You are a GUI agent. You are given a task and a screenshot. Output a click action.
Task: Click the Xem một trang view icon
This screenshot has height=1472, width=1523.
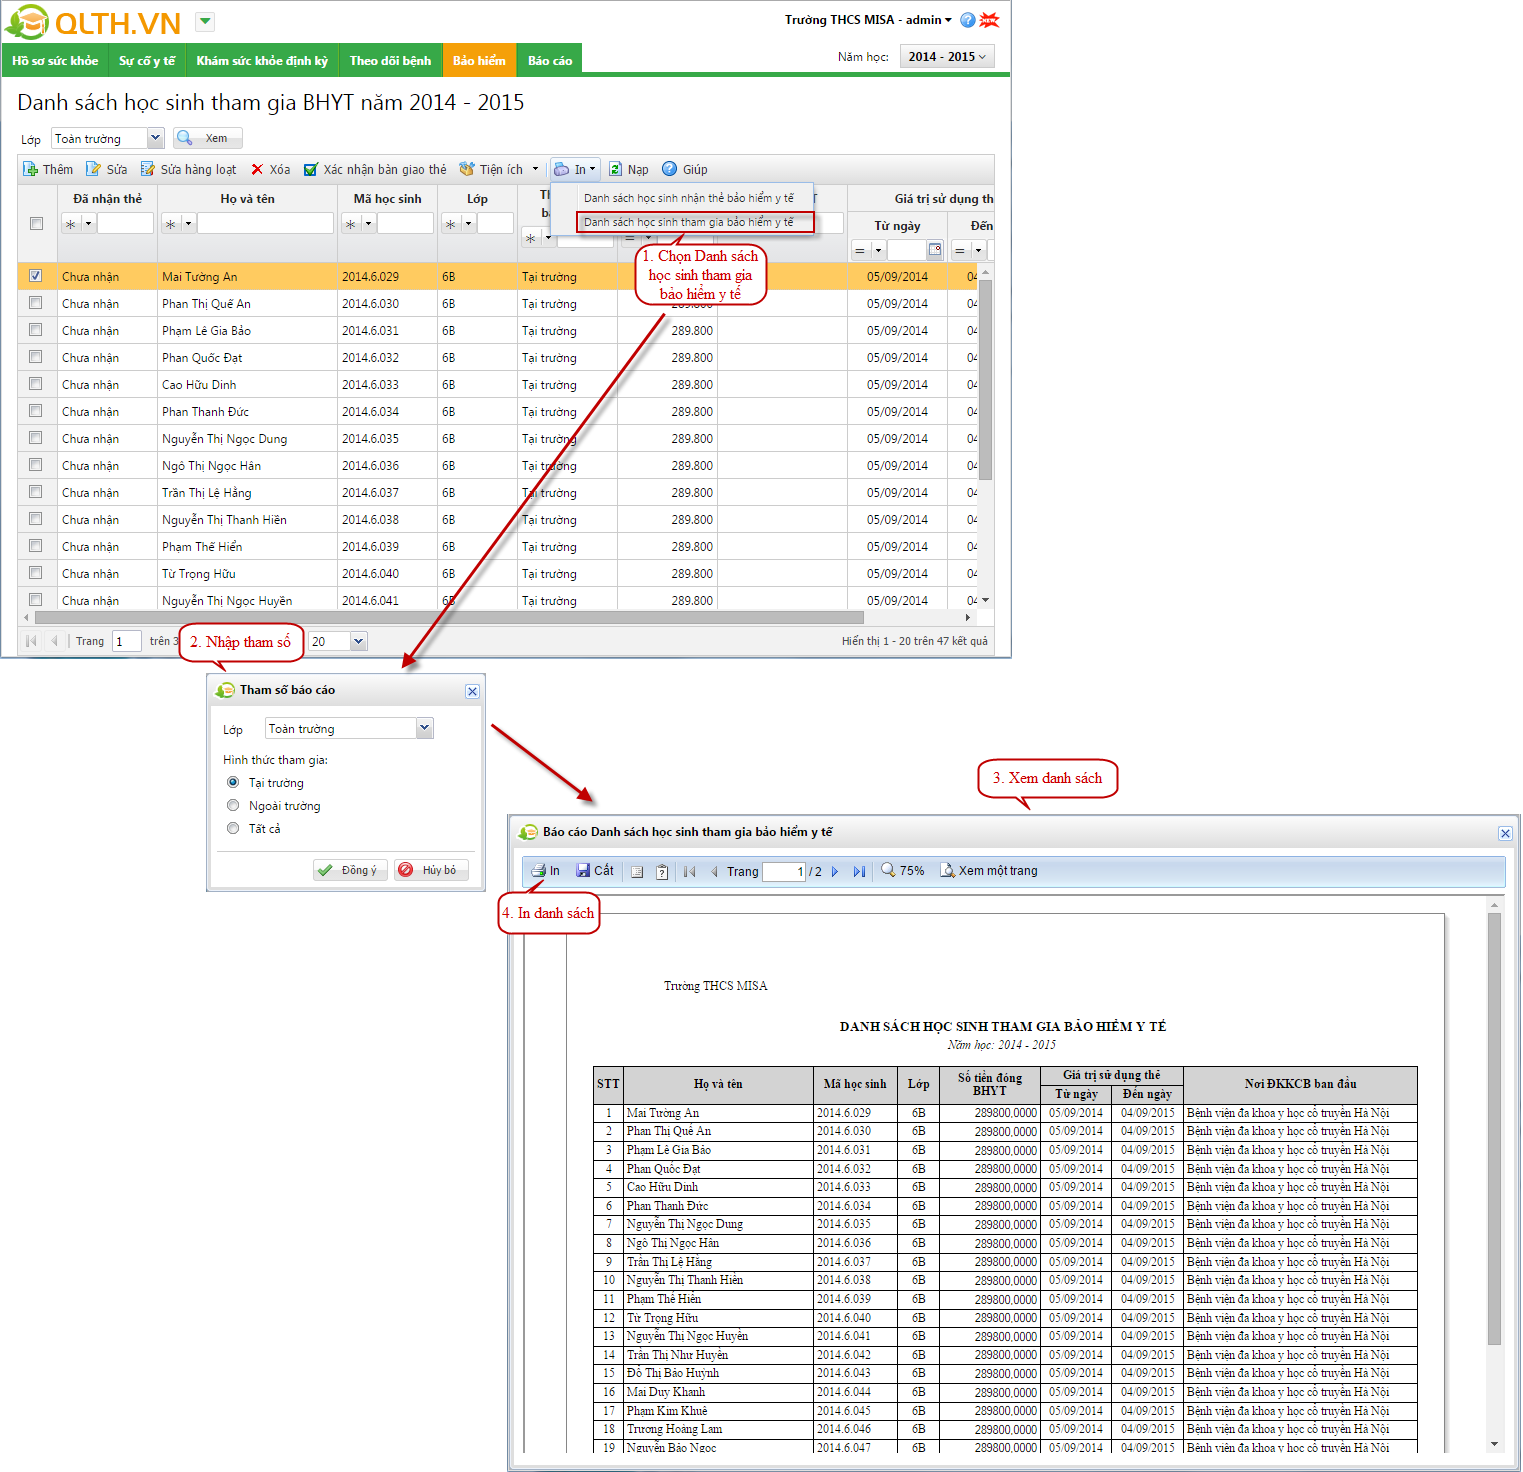pyautogui.click(x=947, y=871)
